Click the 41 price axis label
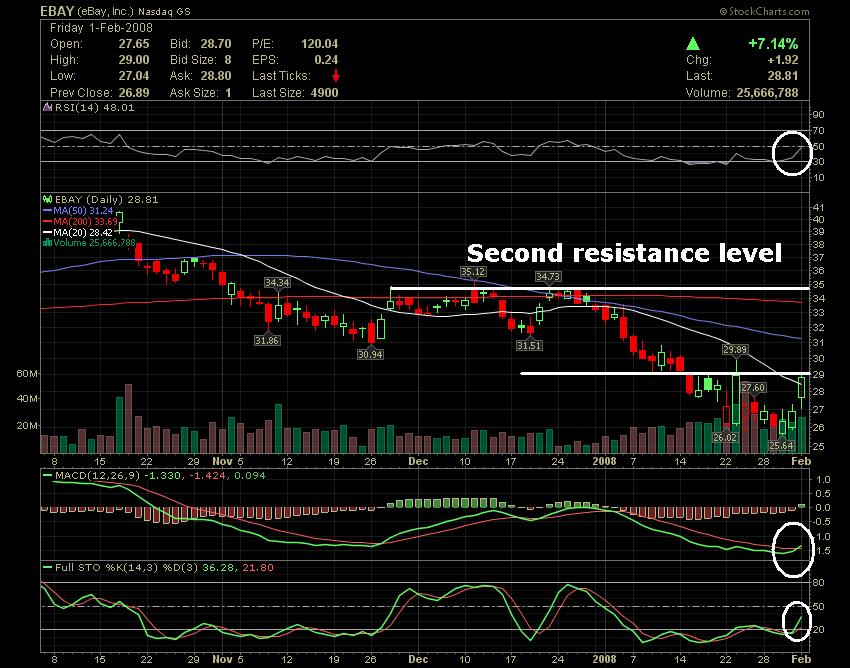The image size is (850, 668). (x=819, y=208)
